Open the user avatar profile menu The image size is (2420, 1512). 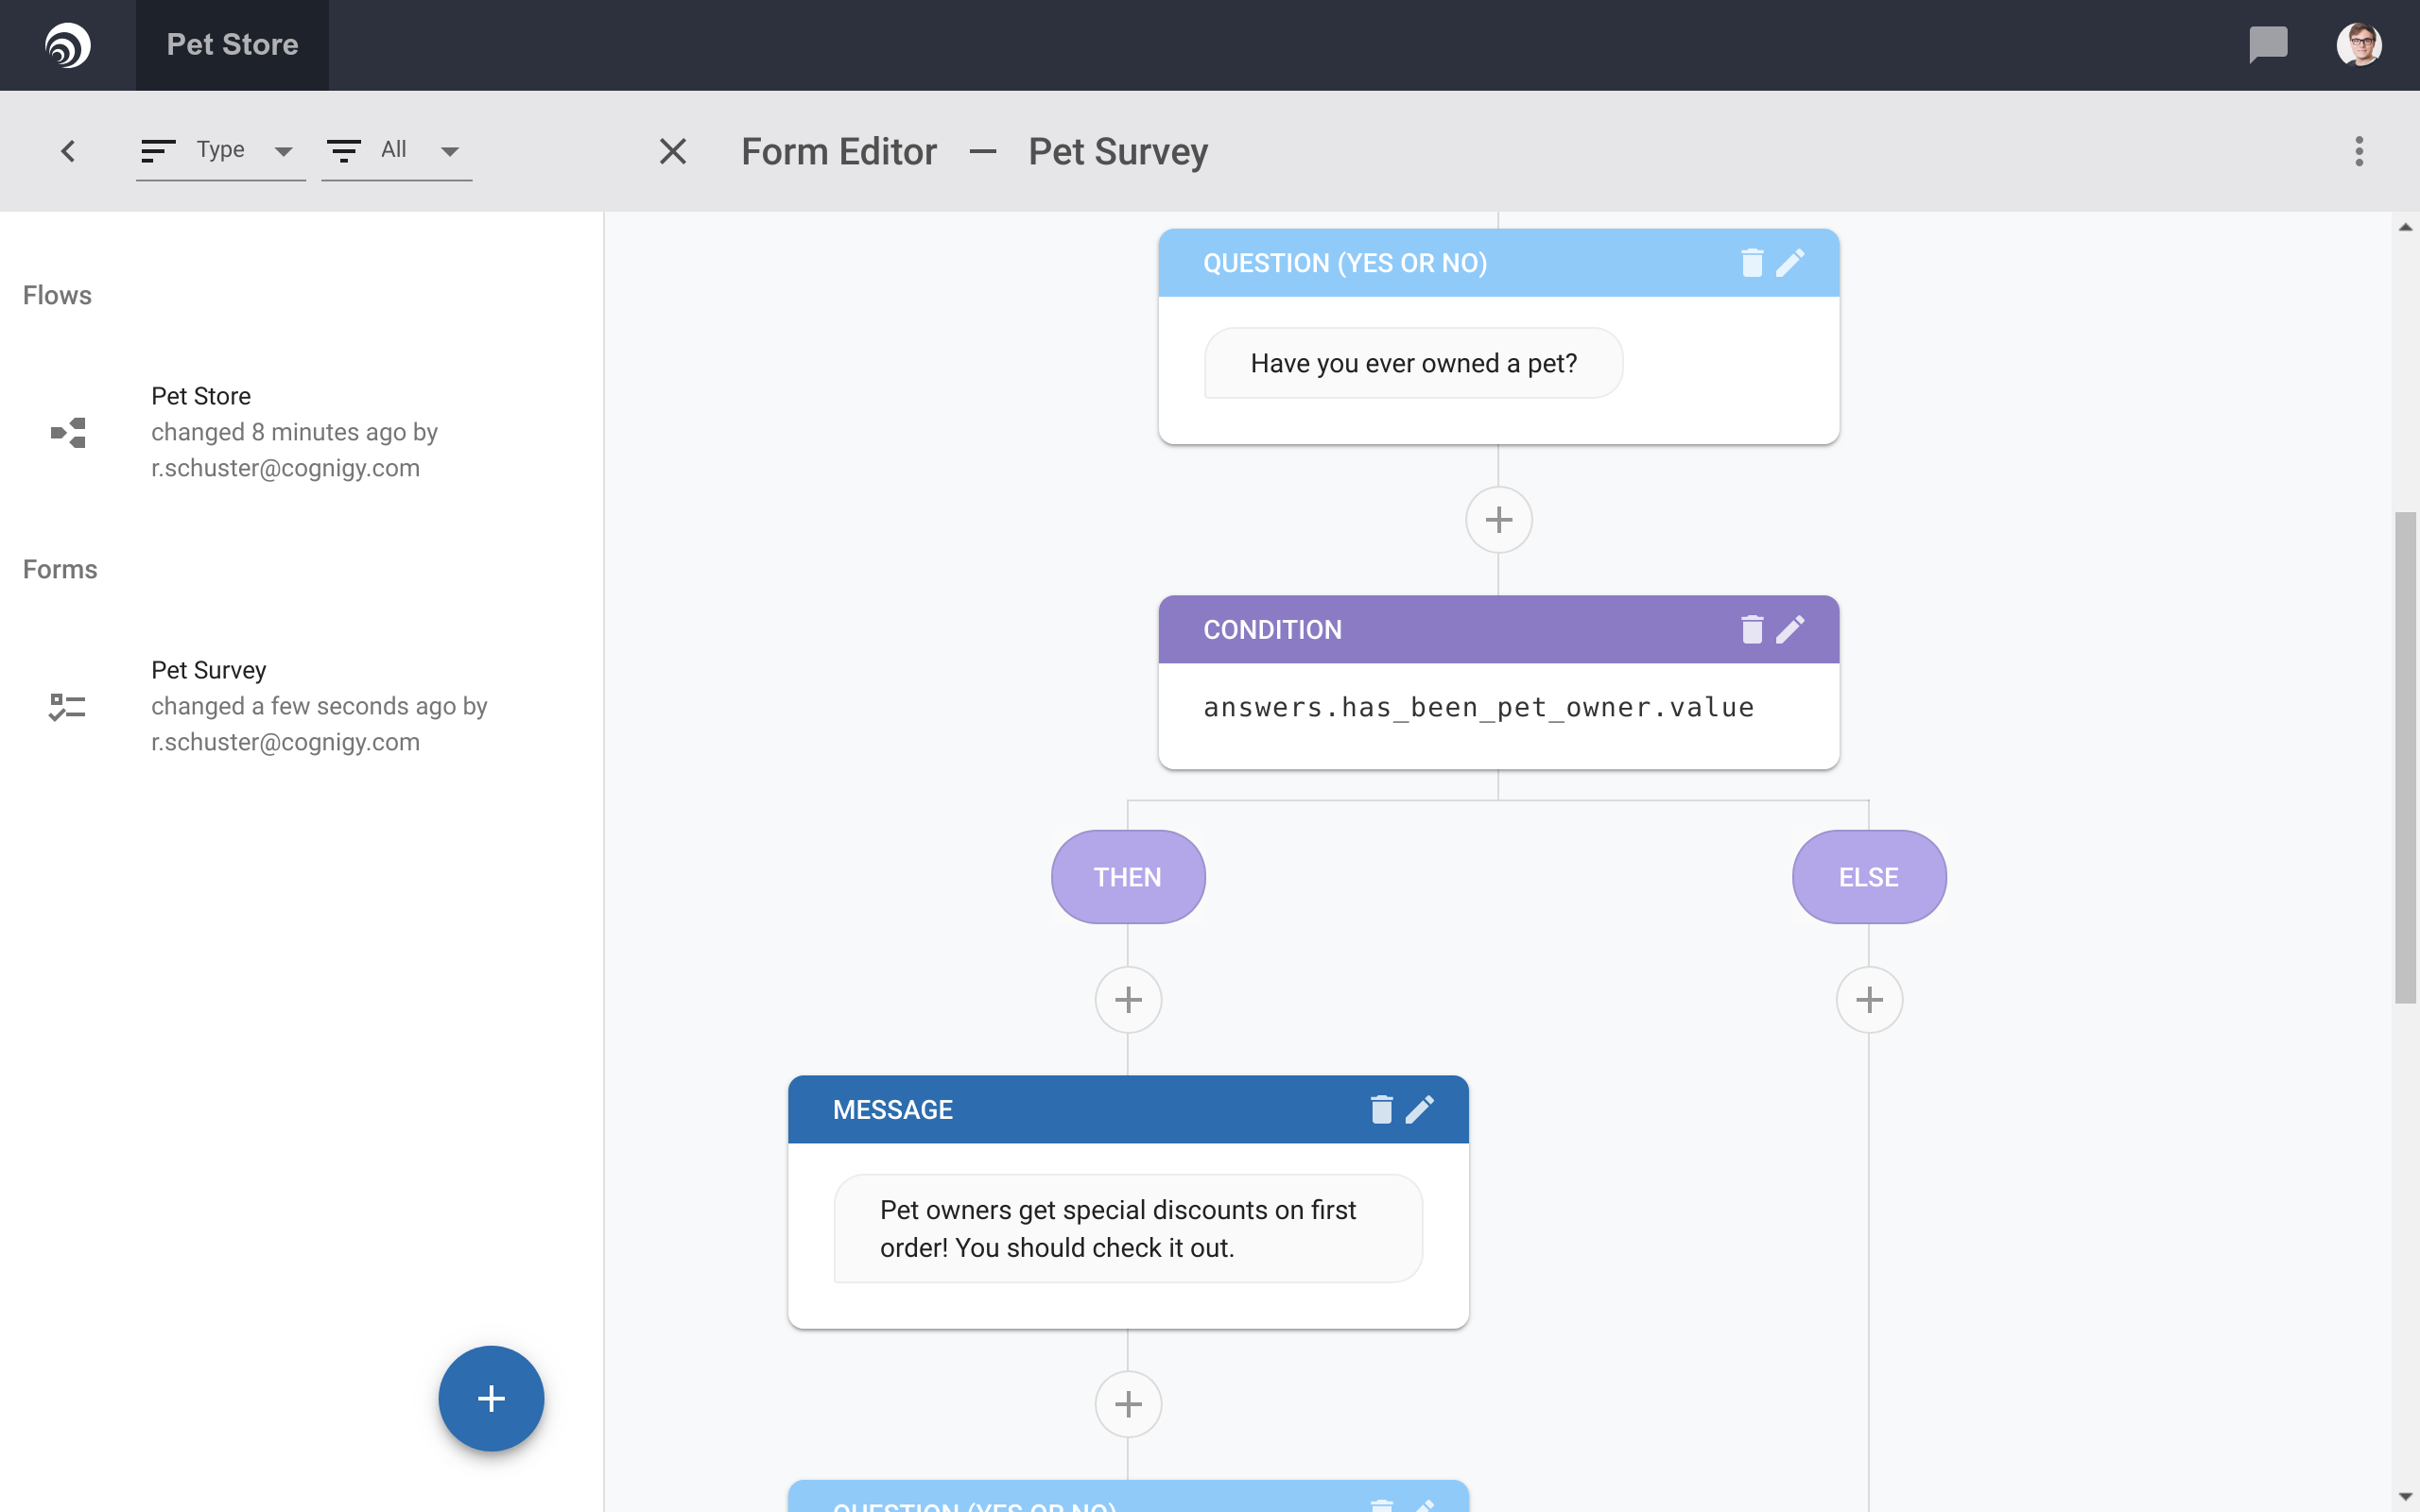click(x=2358, y=44)
